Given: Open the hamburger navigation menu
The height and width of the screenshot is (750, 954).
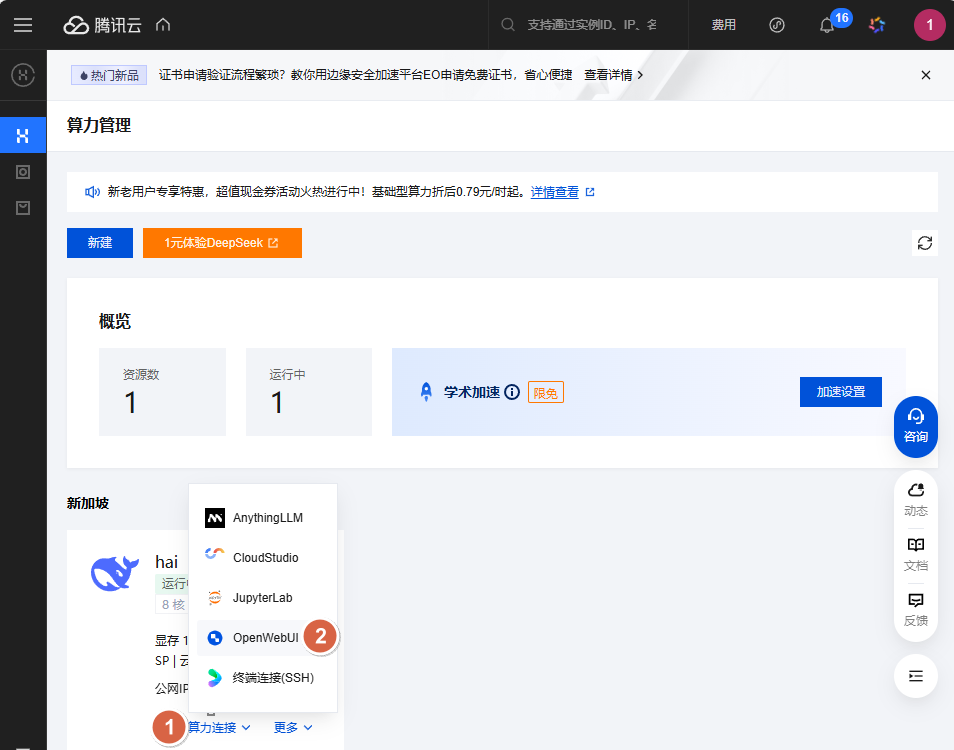Looking at the screenshot, I should coord(23,25).
